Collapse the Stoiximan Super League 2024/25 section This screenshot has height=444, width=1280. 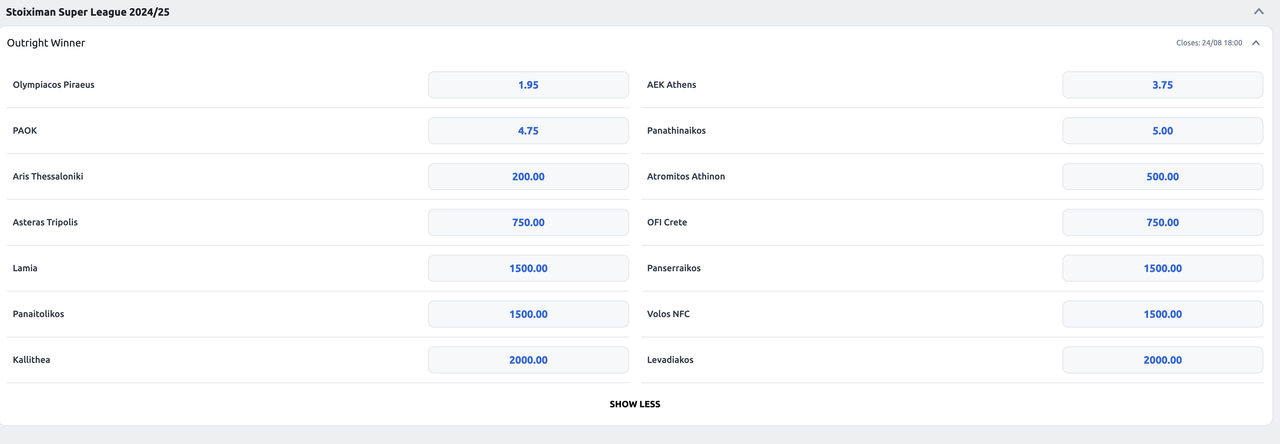click(1259, 11)
